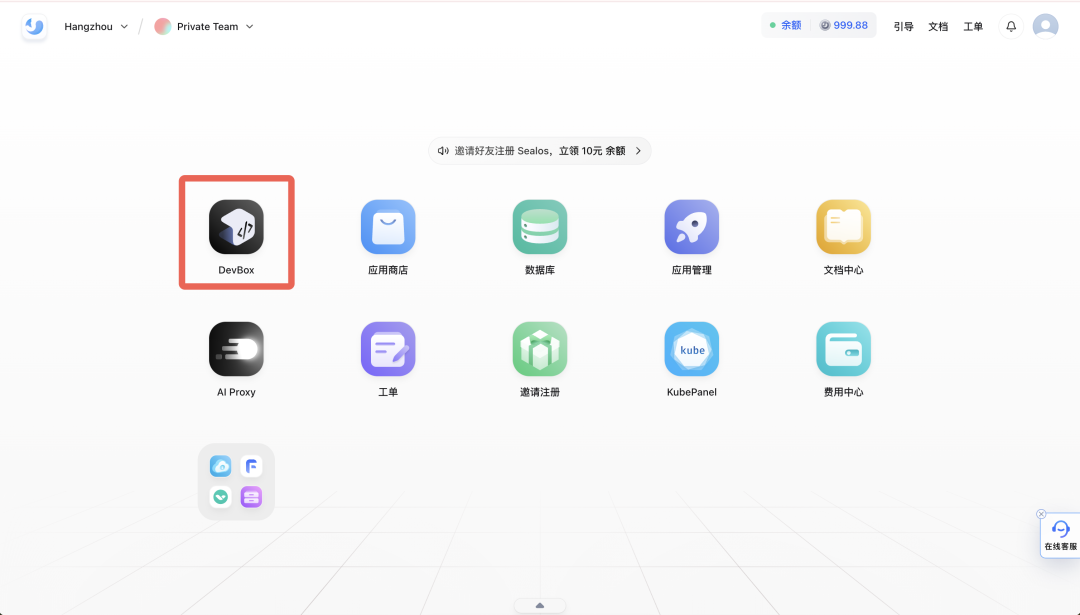Open the 引导 guide menu item
Viewport: 1080px width, 615px height.
903,26
